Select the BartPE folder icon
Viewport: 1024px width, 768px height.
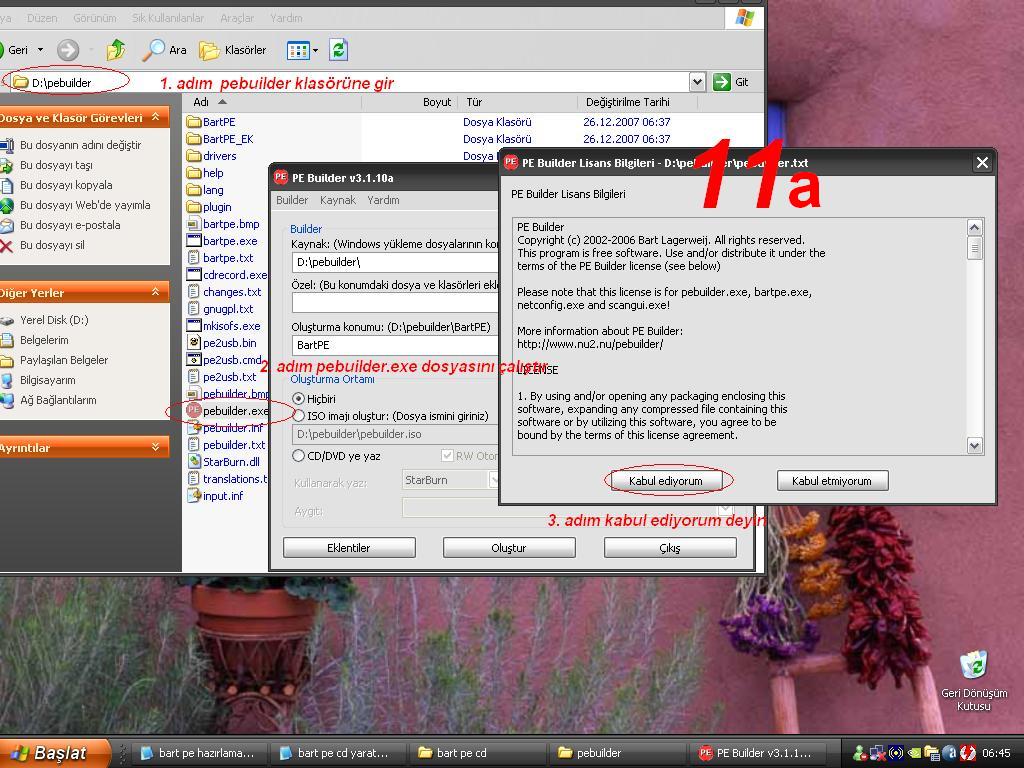click(194, 121)
